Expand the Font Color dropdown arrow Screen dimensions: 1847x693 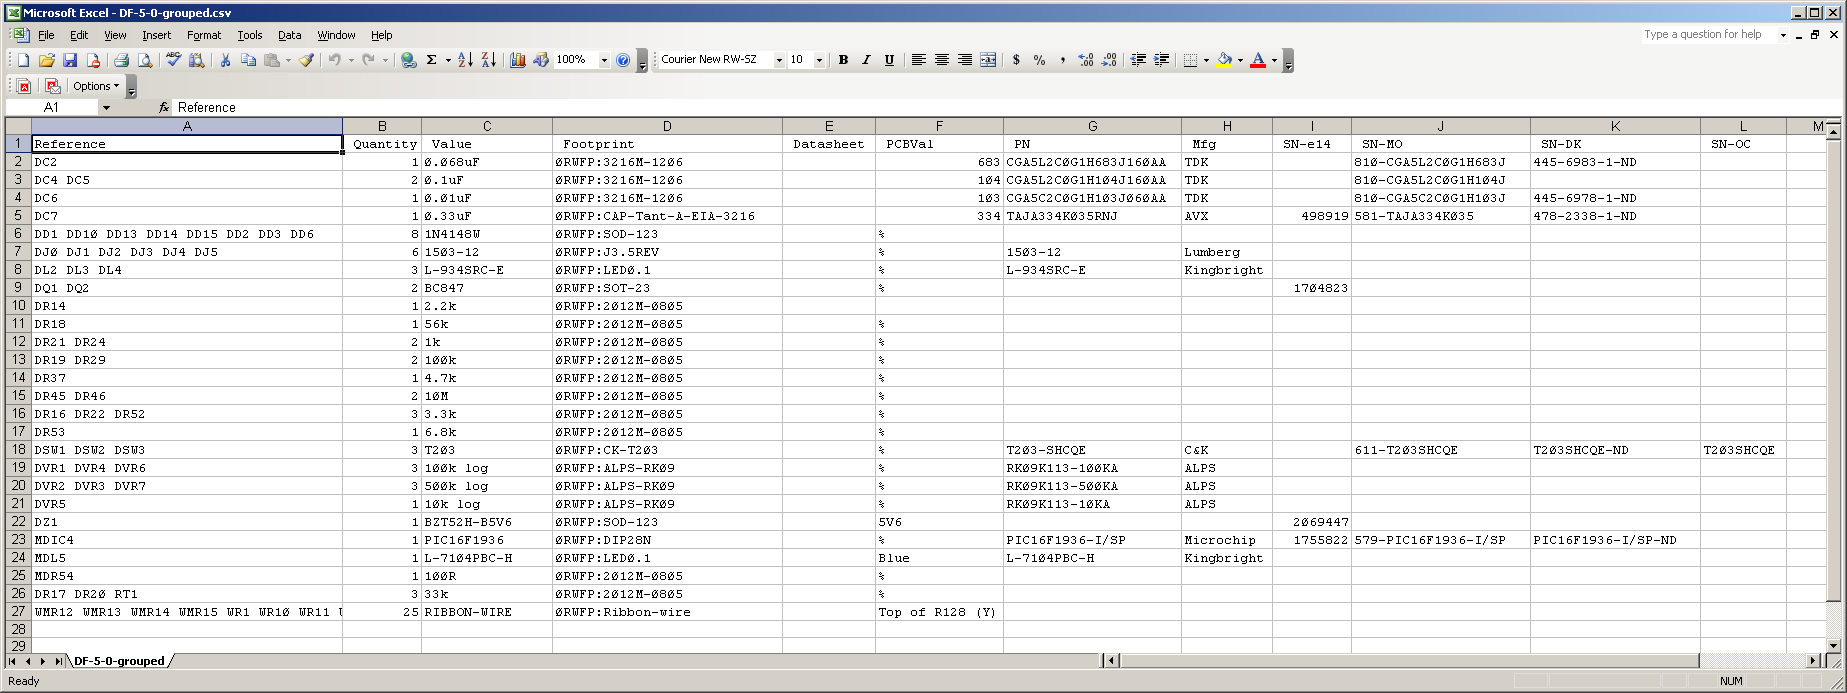[x=1274, y=60]
